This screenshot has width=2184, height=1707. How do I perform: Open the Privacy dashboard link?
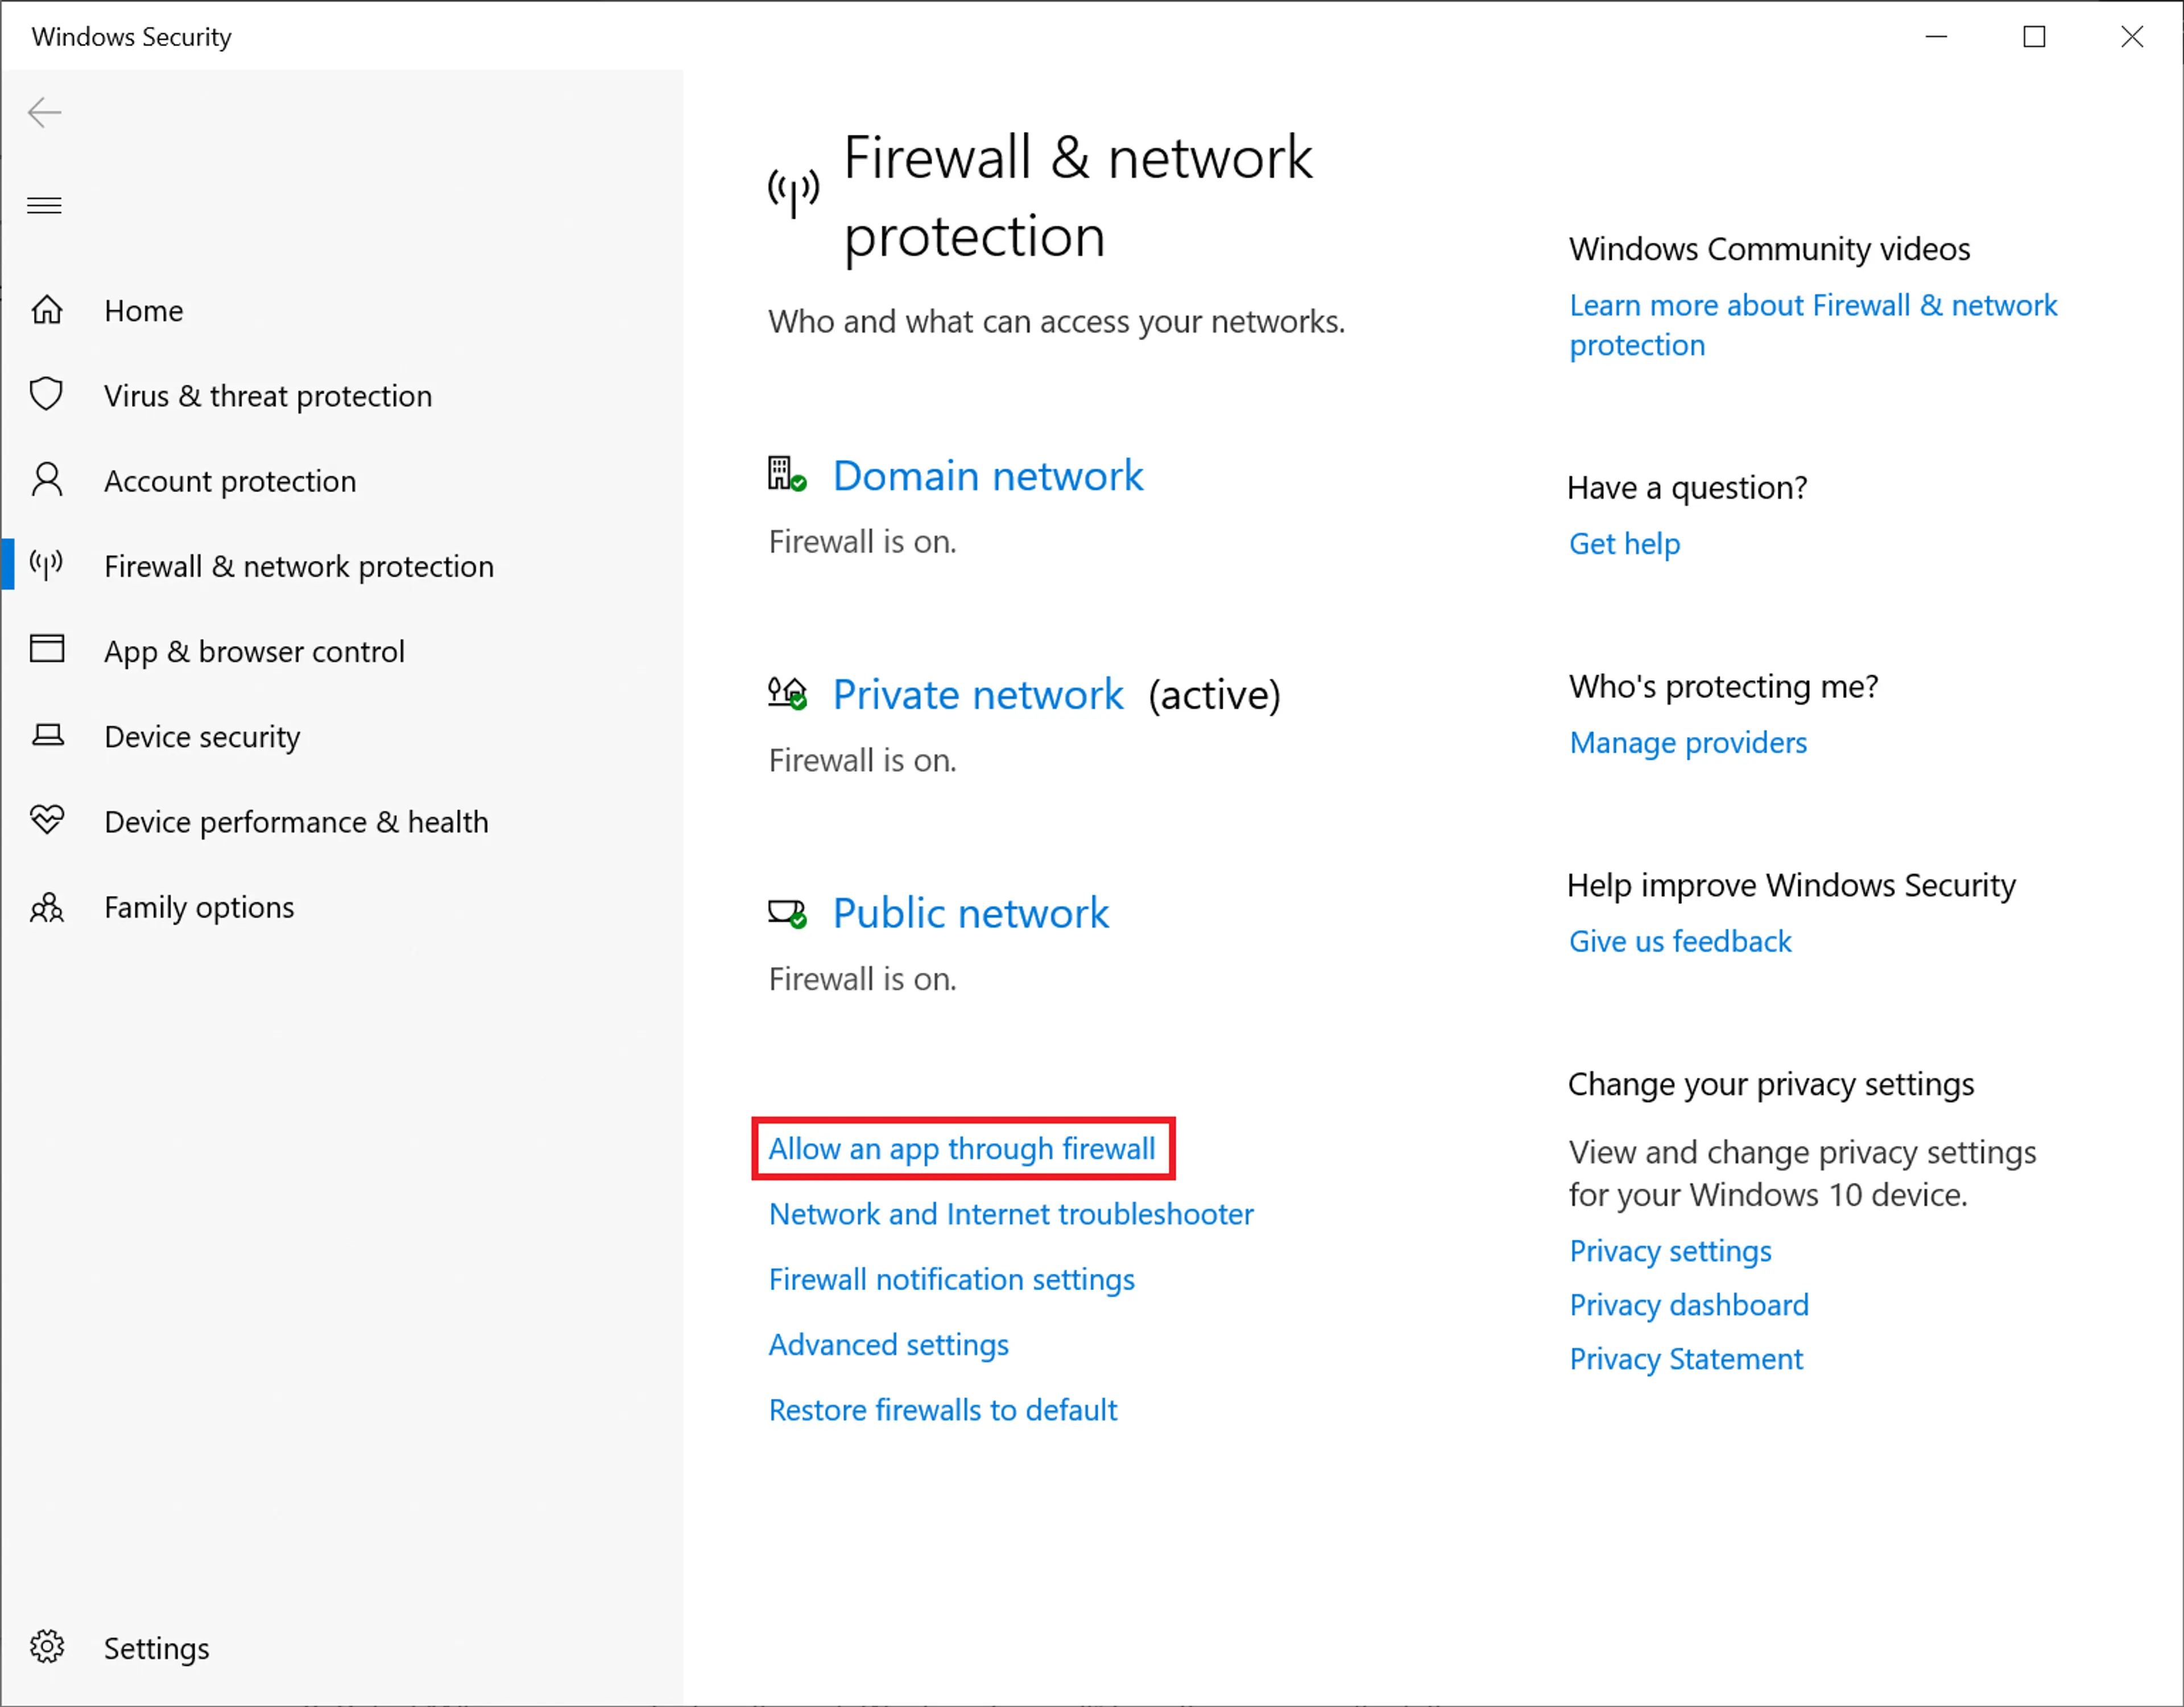(x=1688, y=1305)
